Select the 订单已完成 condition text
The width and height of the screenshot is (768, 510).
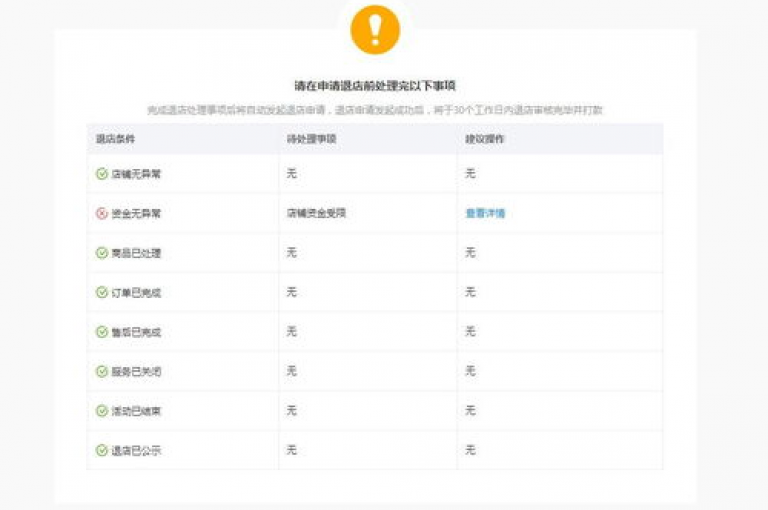[x=136, y=293]
